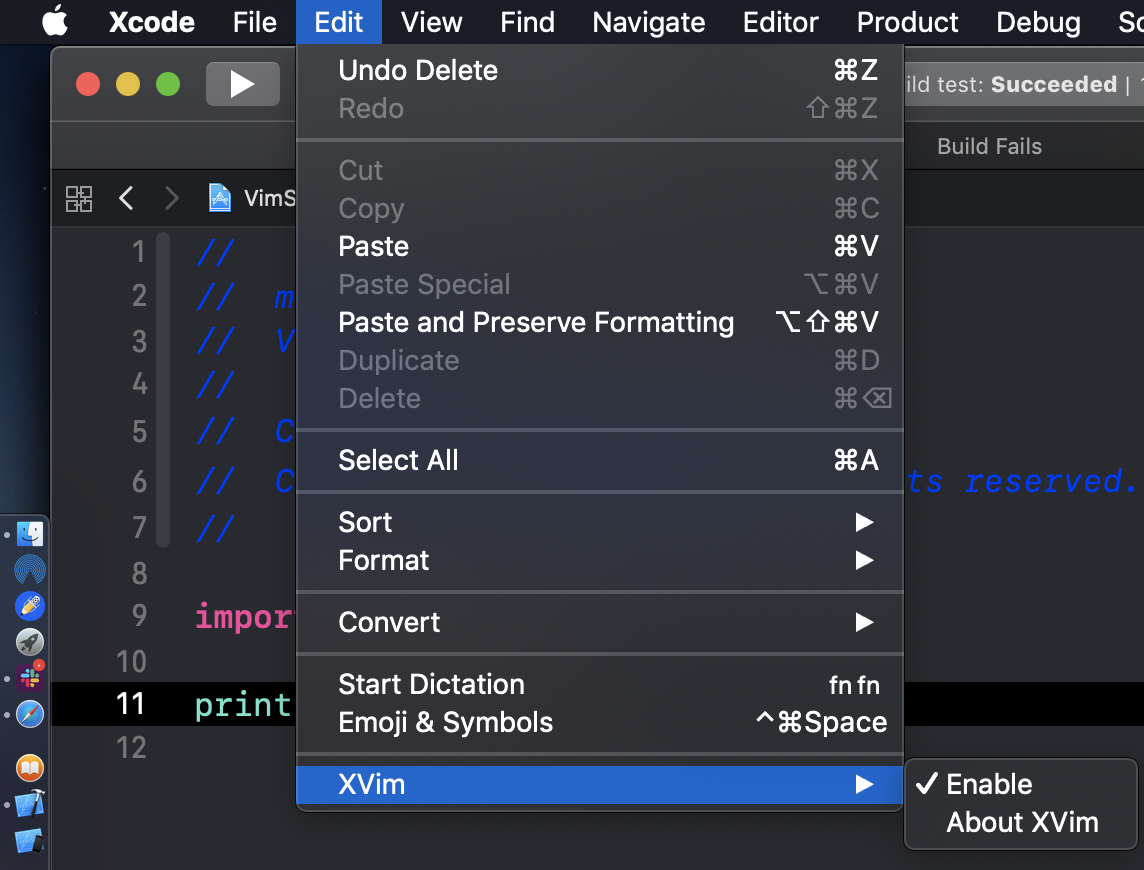Click the related items grid icon
This screenshot has width=1144, height=870.
(x=78, y=198)
